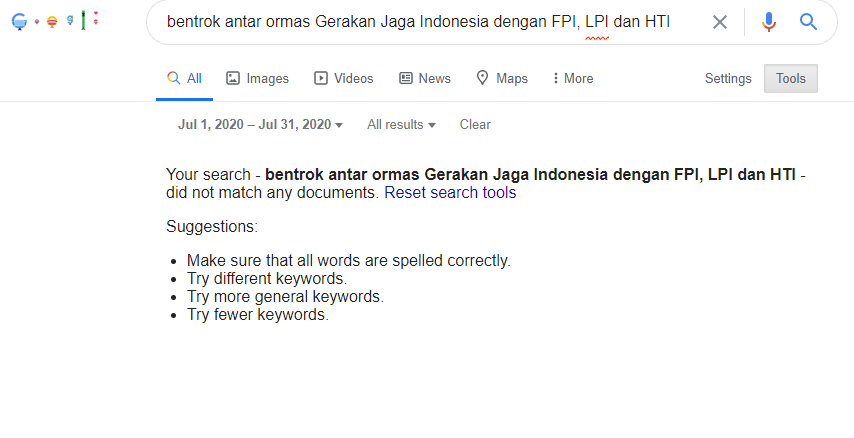This screenshot has height=438, width=854.
Task: Start voice search with the microphone icon
Action: click(768, 22)
